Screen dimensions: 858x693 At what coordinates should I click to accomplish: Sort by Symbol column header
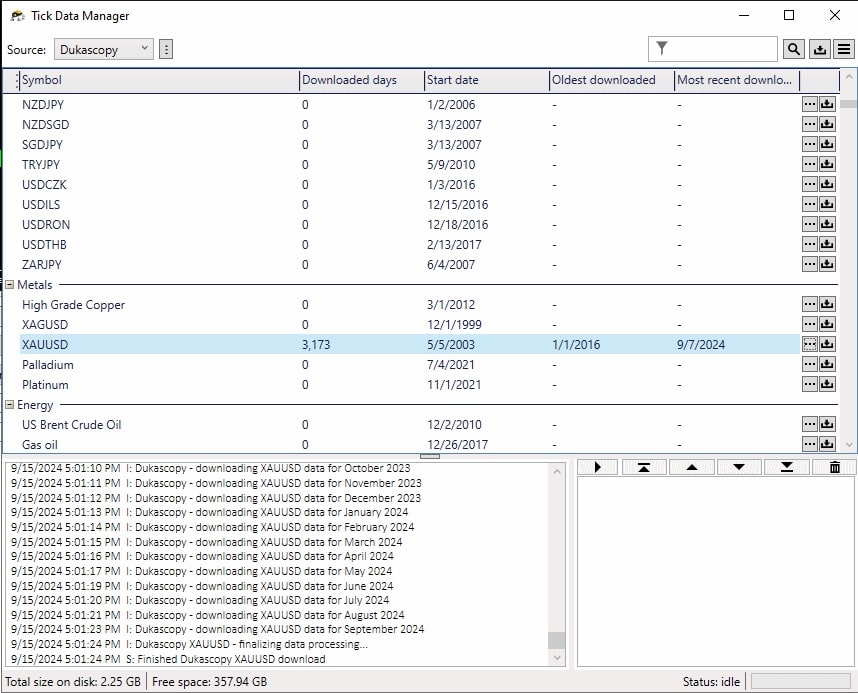[157, 80]
